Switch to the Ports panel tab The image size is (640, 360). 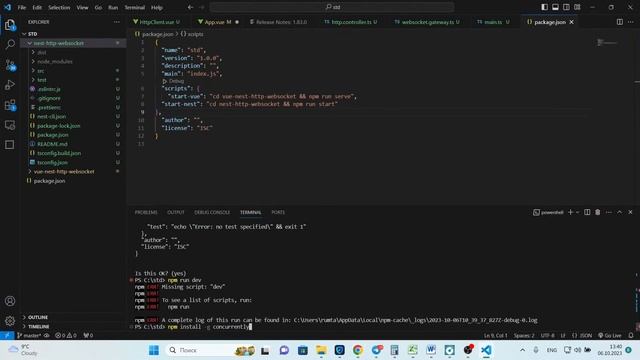point(278,212)
